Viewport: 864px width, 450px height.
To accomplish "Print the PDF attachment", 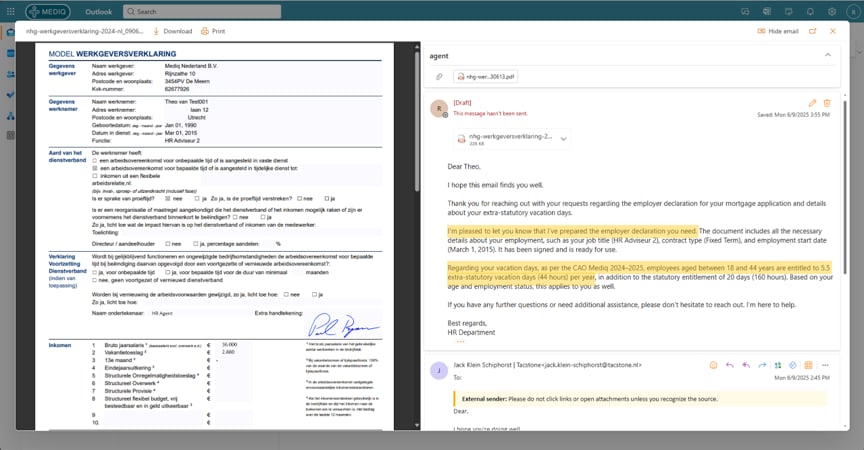I will 213,31.
